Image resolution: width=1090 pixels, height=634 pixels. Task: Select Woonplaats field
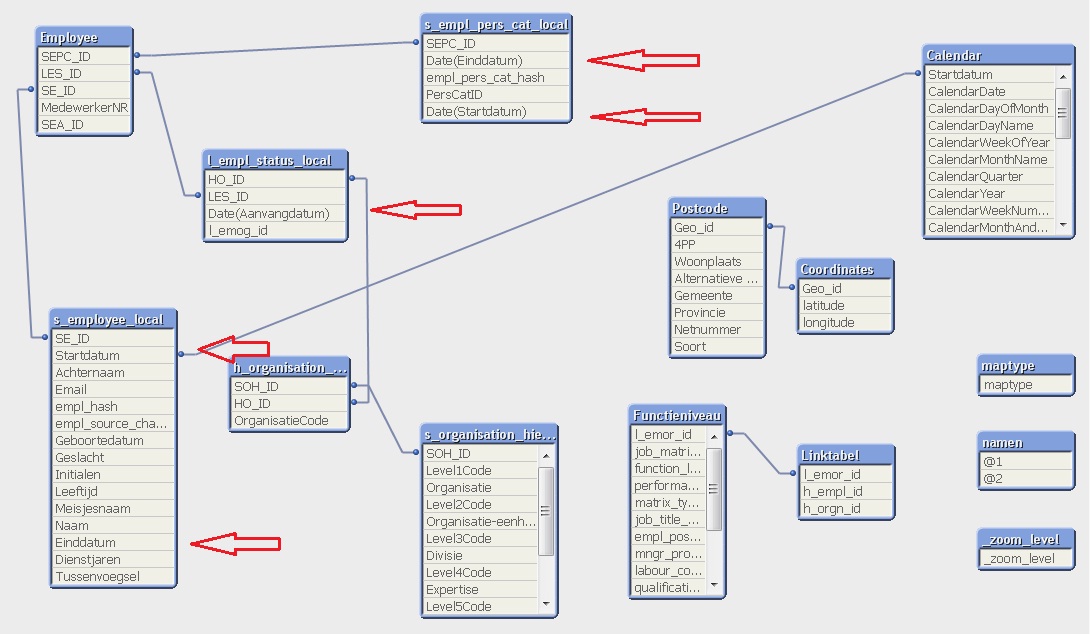click(x=717, y=261)
